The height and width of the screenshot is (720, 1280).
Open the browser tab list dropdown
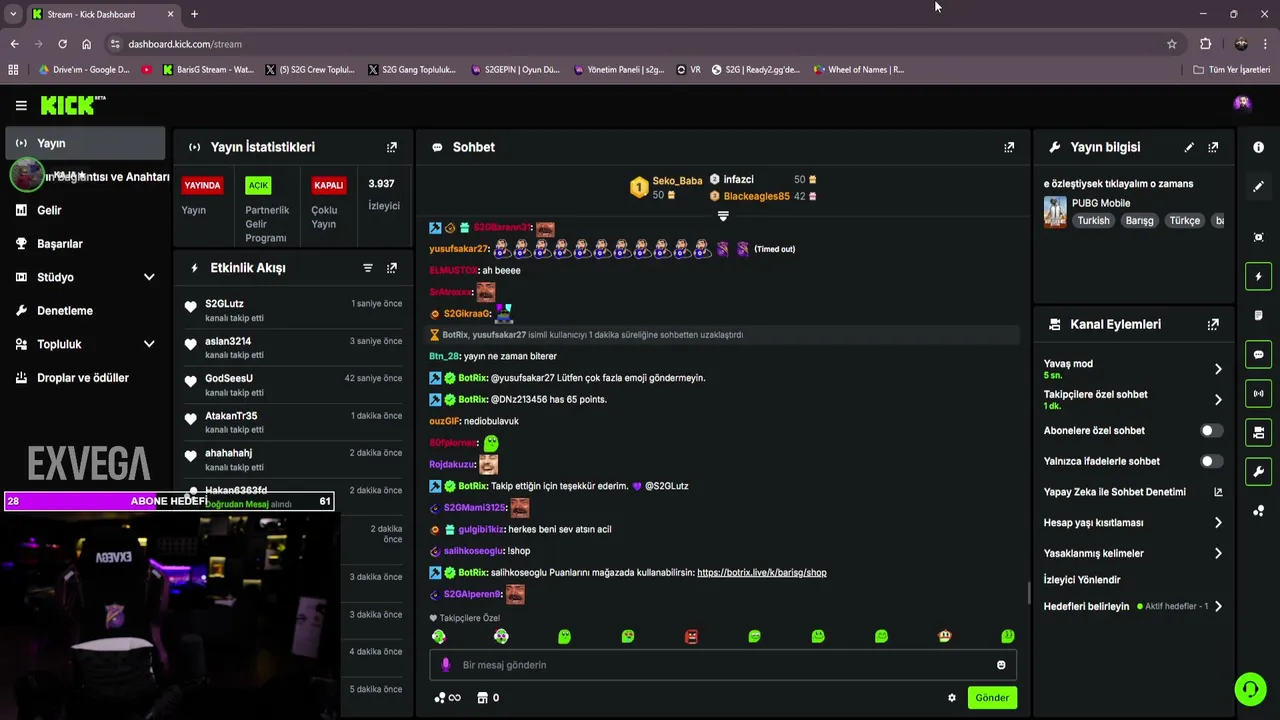[13, 14]
